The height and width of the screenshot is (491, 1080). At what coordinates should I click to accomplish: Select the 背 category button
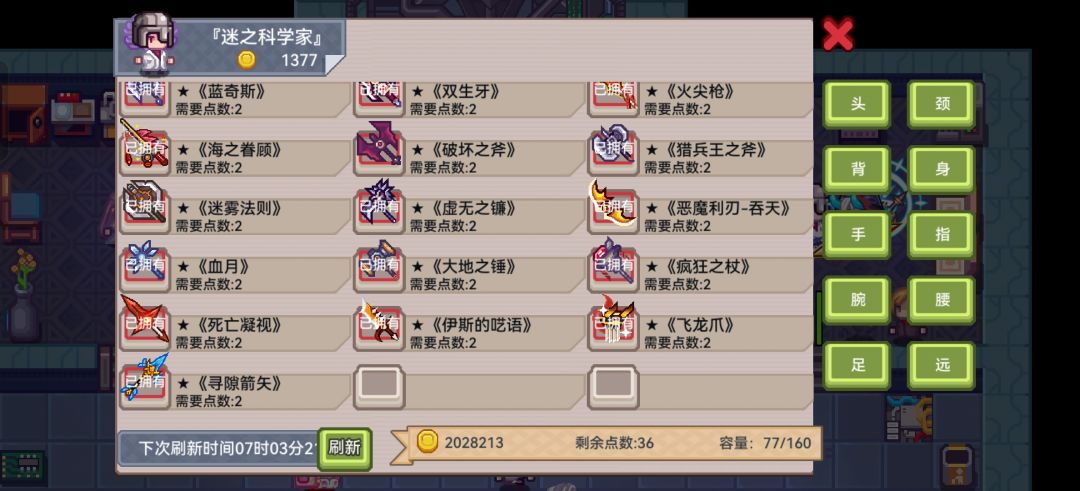point(858,169)
